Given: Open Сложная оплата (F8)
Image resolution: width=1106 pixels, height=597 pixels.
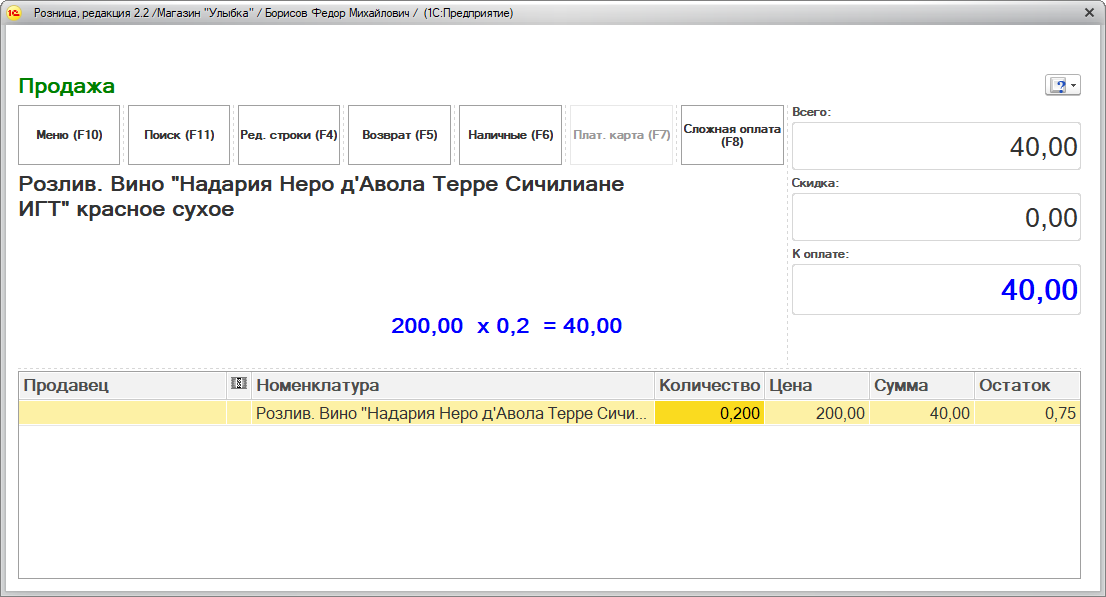Looking at the screenshot, I should click(732, 135).
